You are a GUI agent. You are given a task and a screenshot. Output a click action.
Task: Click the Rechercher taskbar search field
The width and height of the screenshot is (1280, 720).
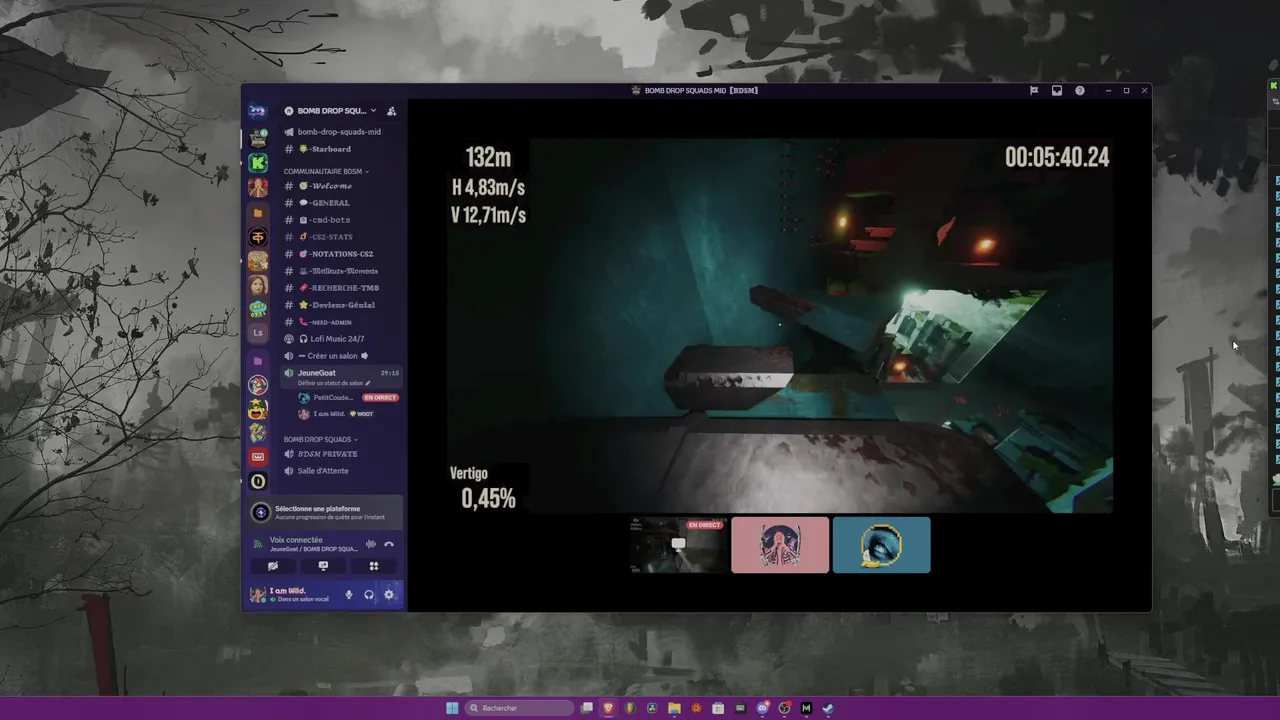520,708
